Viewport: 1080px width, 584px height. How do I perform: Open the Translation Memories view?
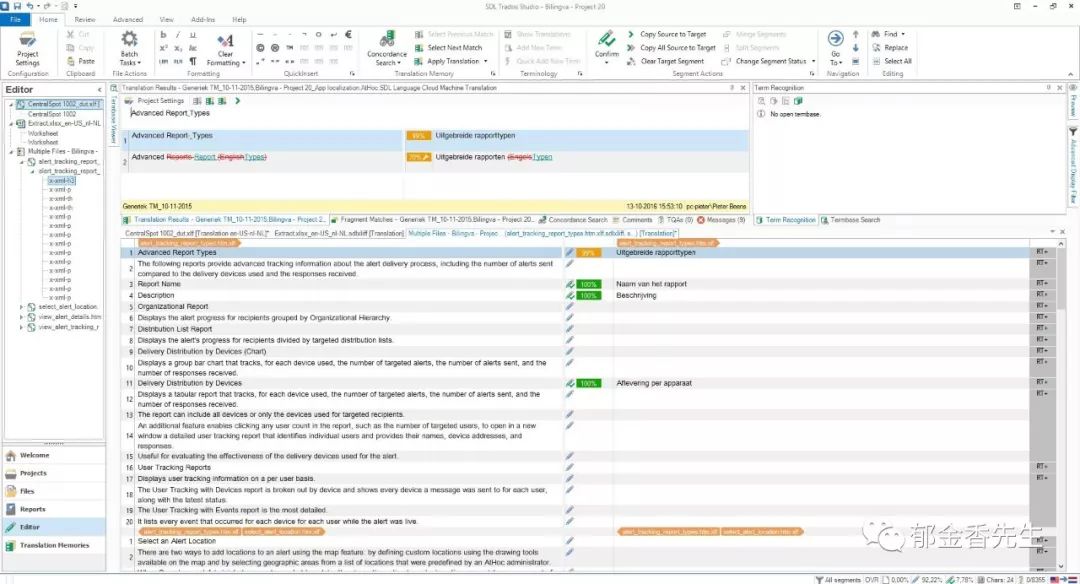[54, 545]
